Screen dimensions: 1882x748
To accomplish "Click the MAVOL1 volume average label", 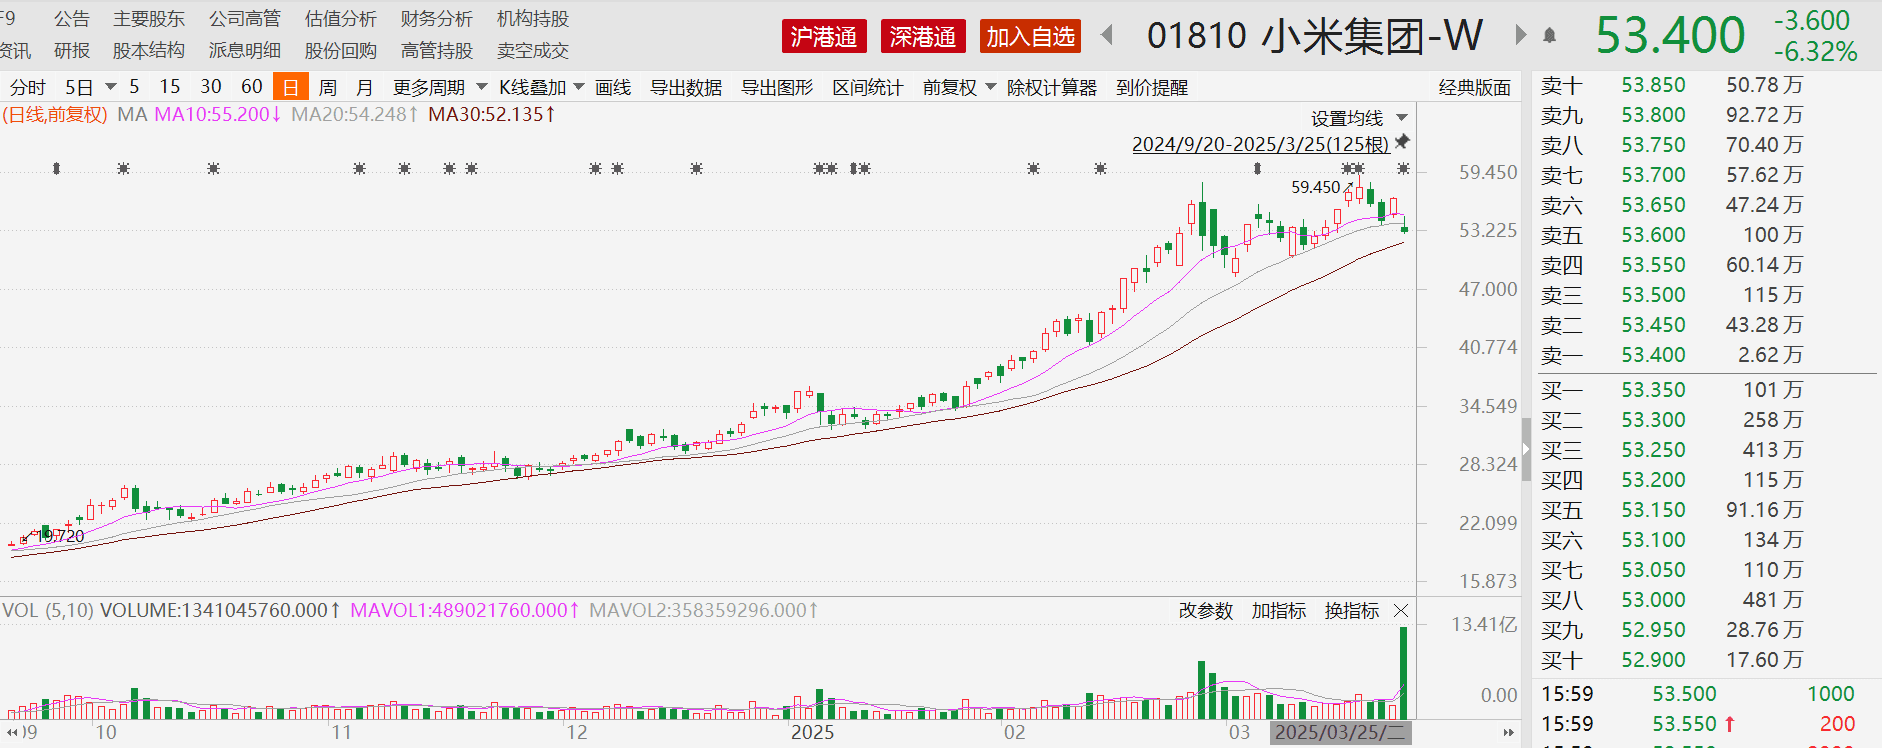I will click(x=464, y=610).
